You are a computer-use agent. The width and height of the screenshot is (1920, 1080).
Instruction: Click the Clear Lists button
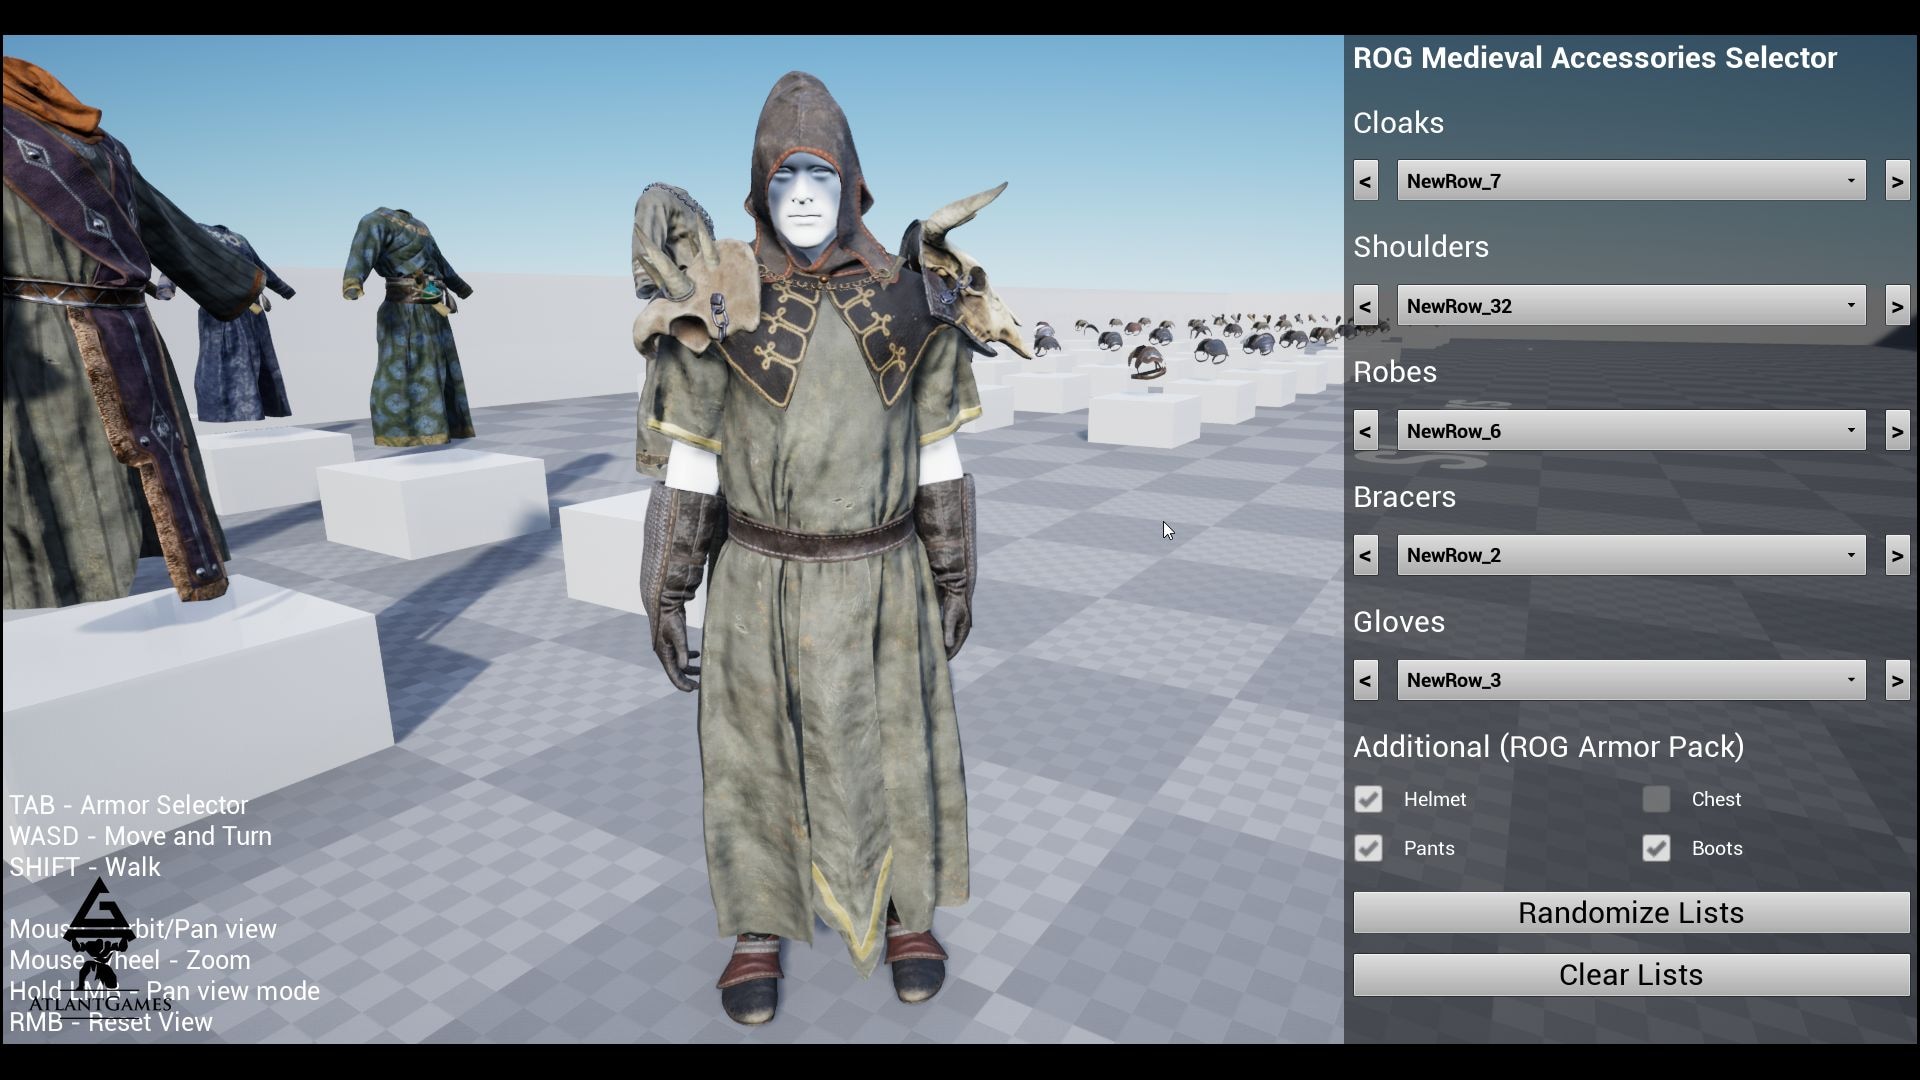coord(1631,975)
